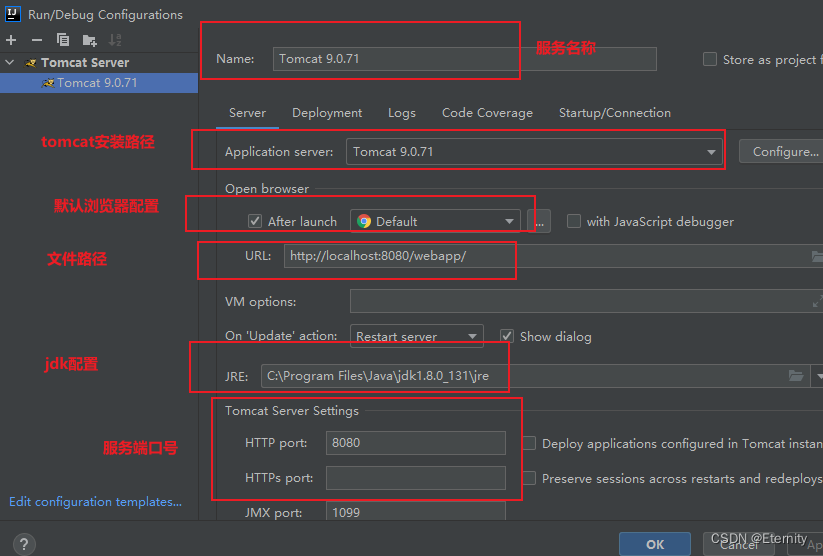Toggle Store as project file checkbox
Viewport: 823px width, 556px height.
[x=710, y=59]
